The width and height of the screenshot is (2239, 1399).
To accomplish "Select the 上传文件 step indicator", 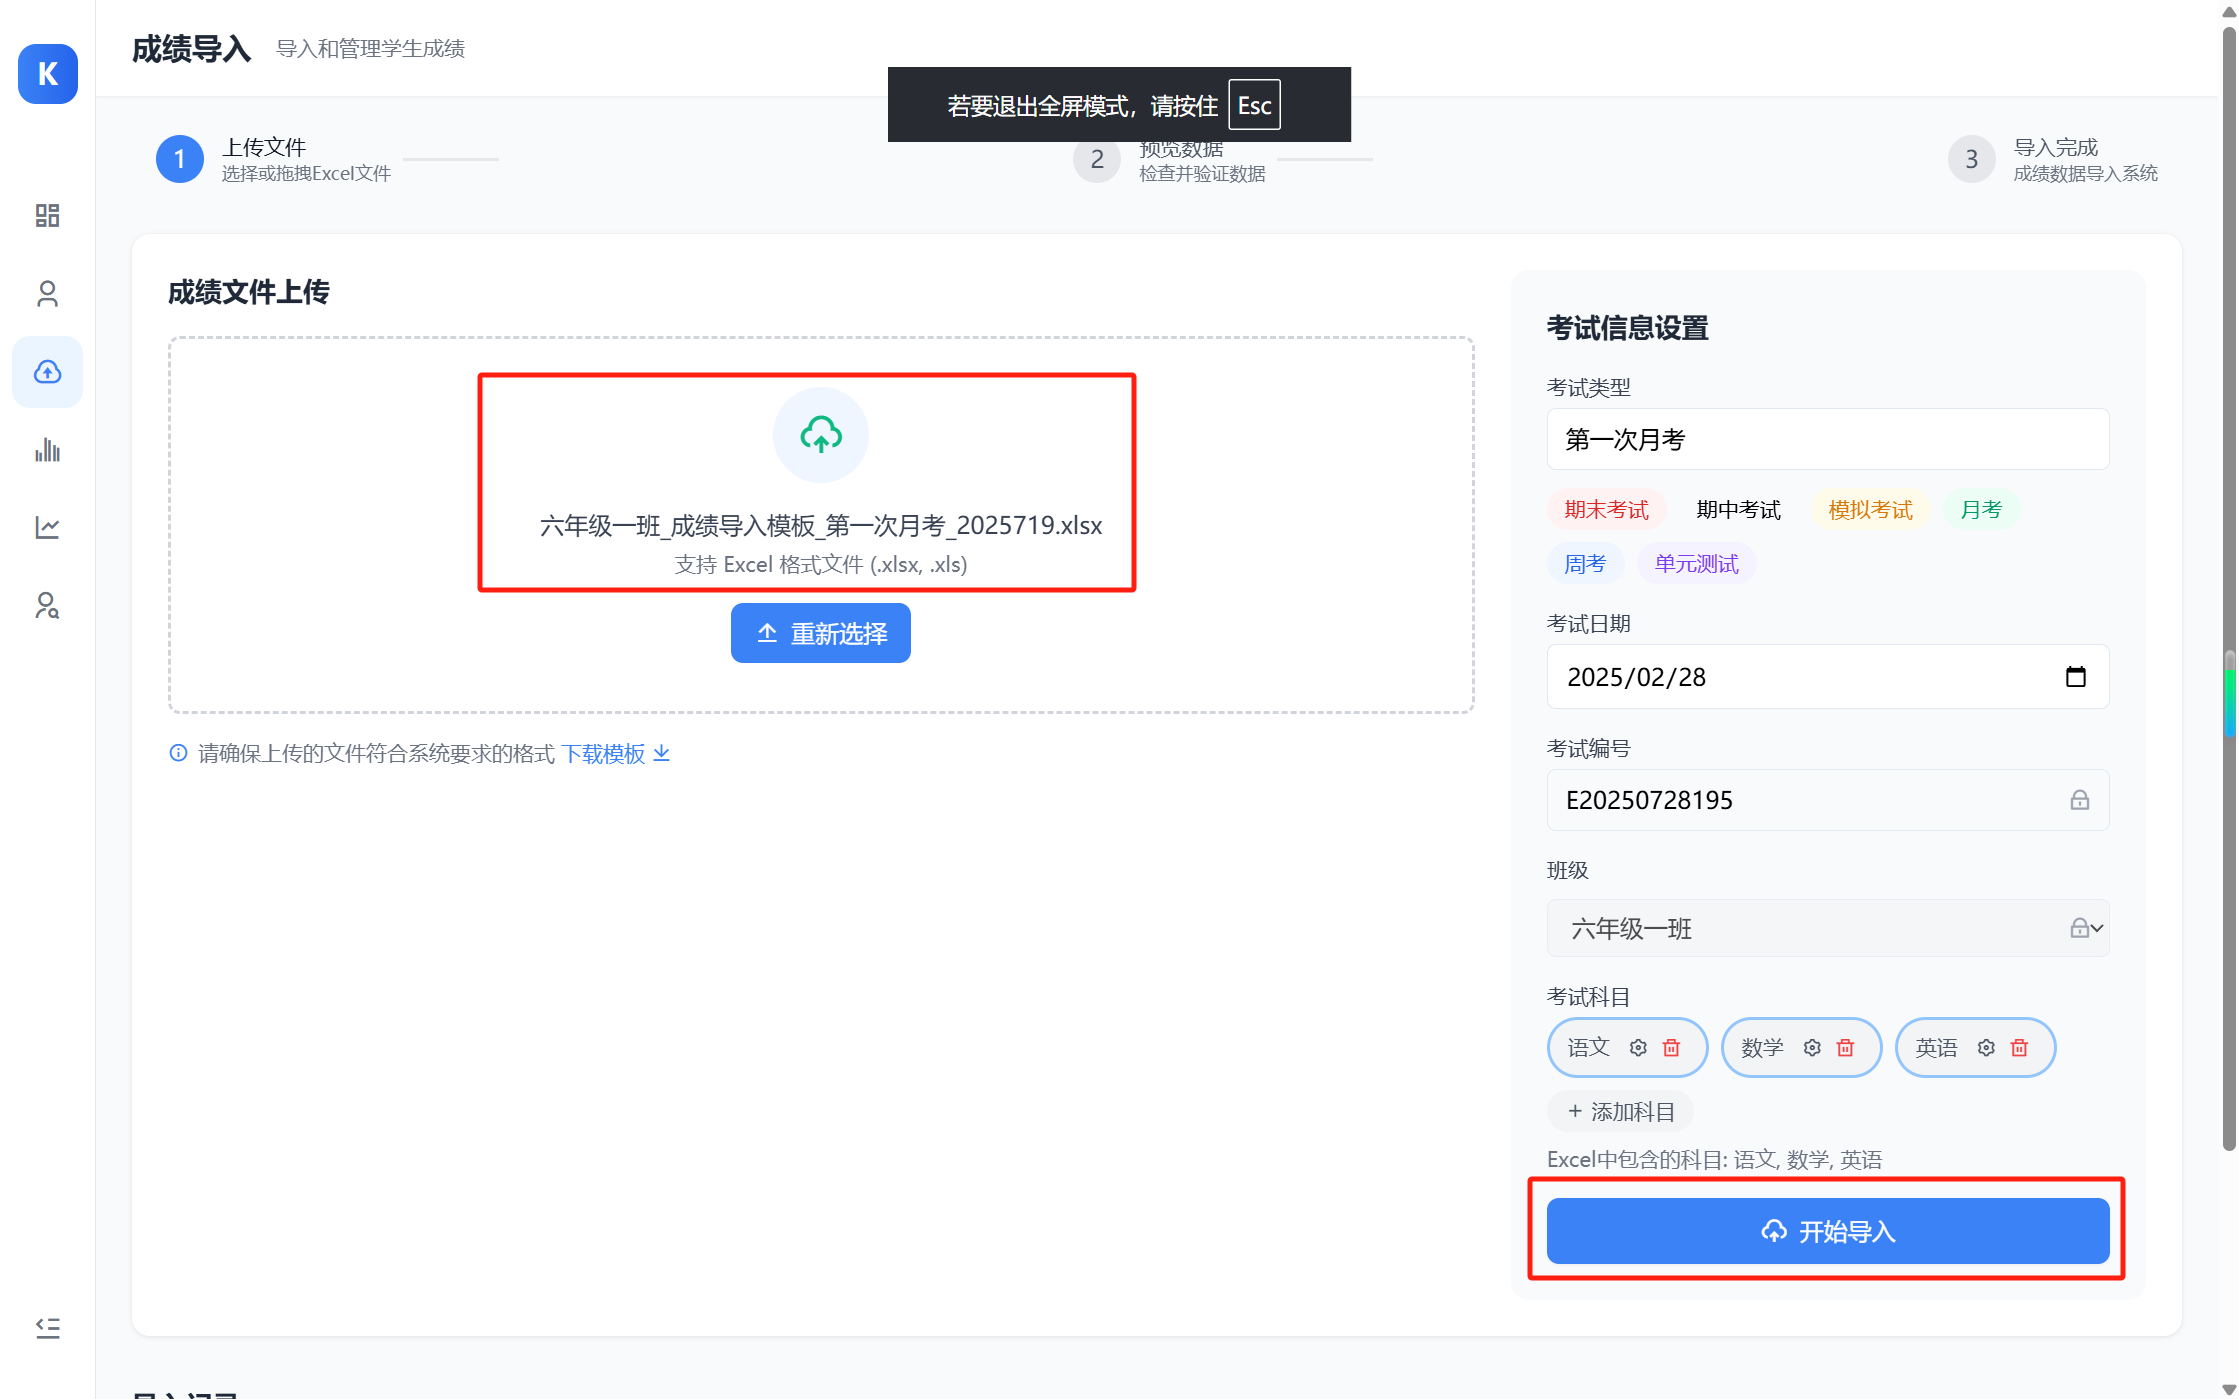I will point(179,158).
